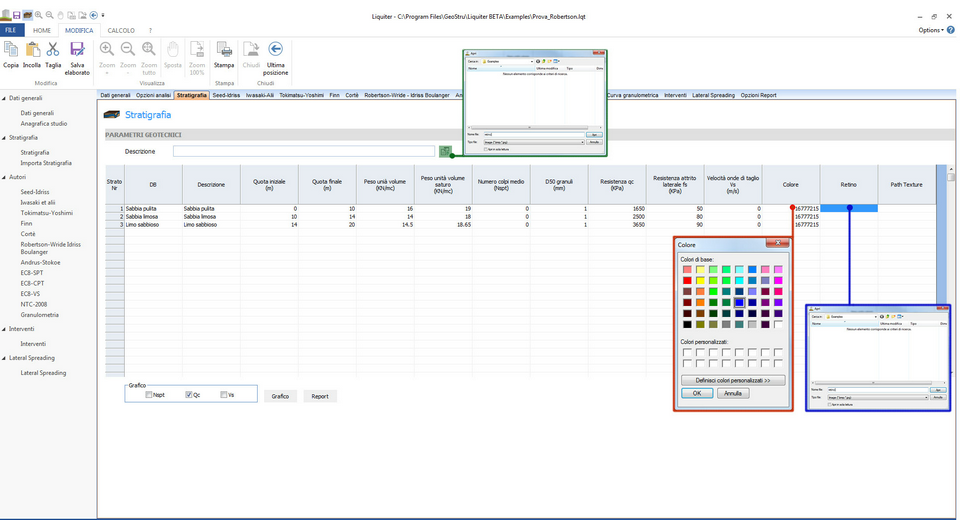This screenshot has height=520, width=960.
Task: Click the Path Texture column header
Action: pos(906,184)
